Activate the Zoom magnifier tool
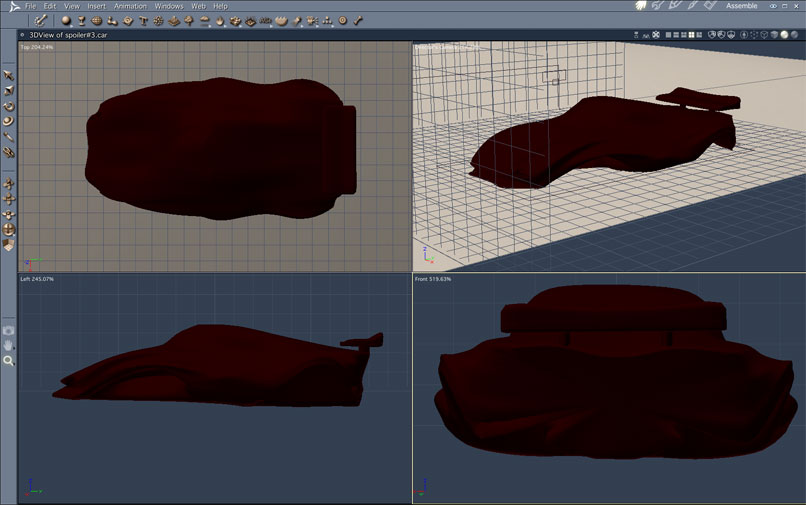 click(x=8, y=361)
